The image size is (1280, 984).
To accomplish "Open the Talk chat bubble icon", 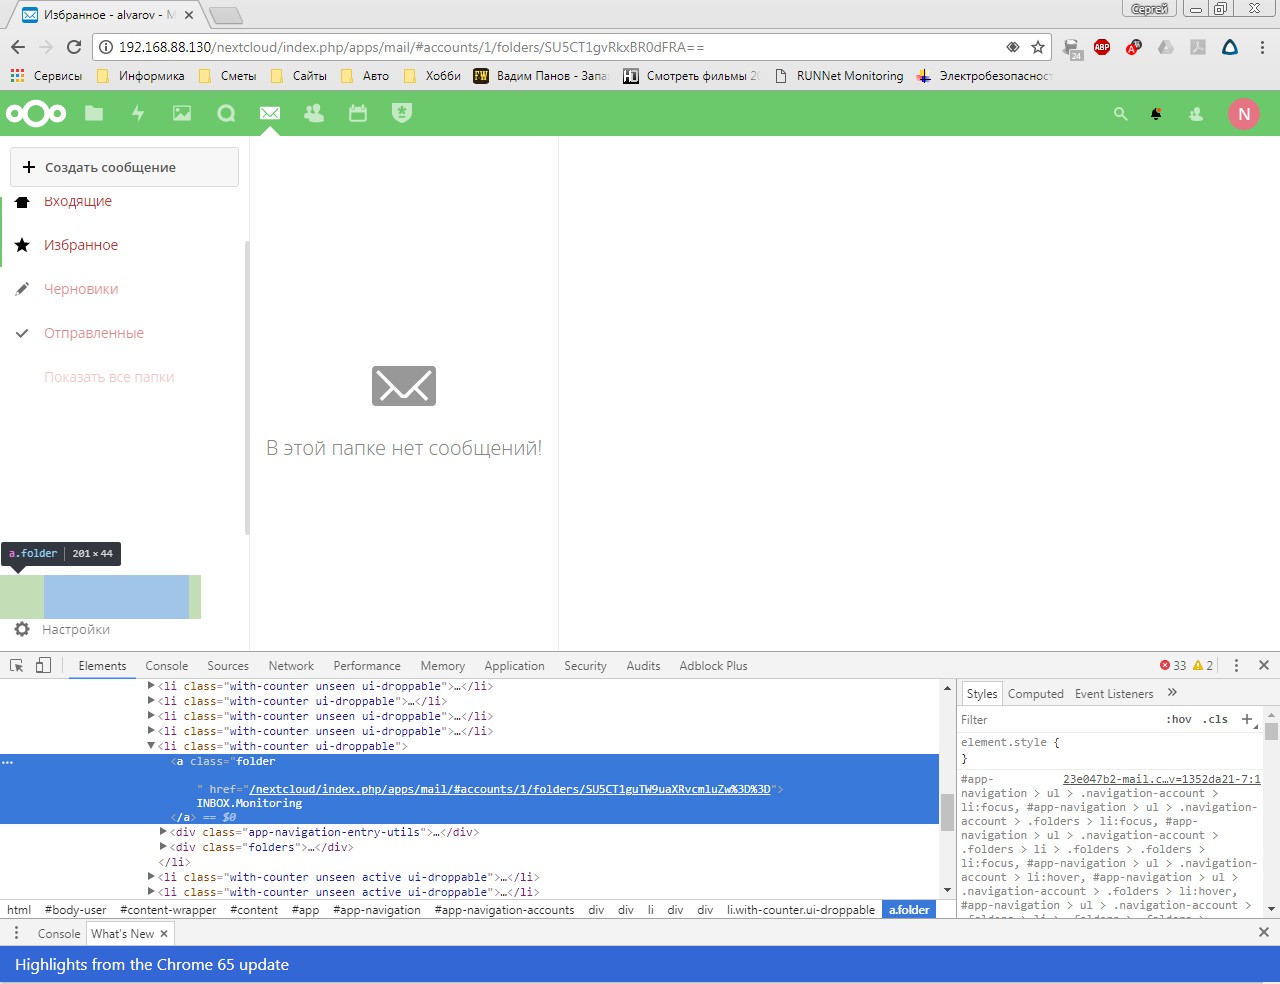I will click(226, 113).
